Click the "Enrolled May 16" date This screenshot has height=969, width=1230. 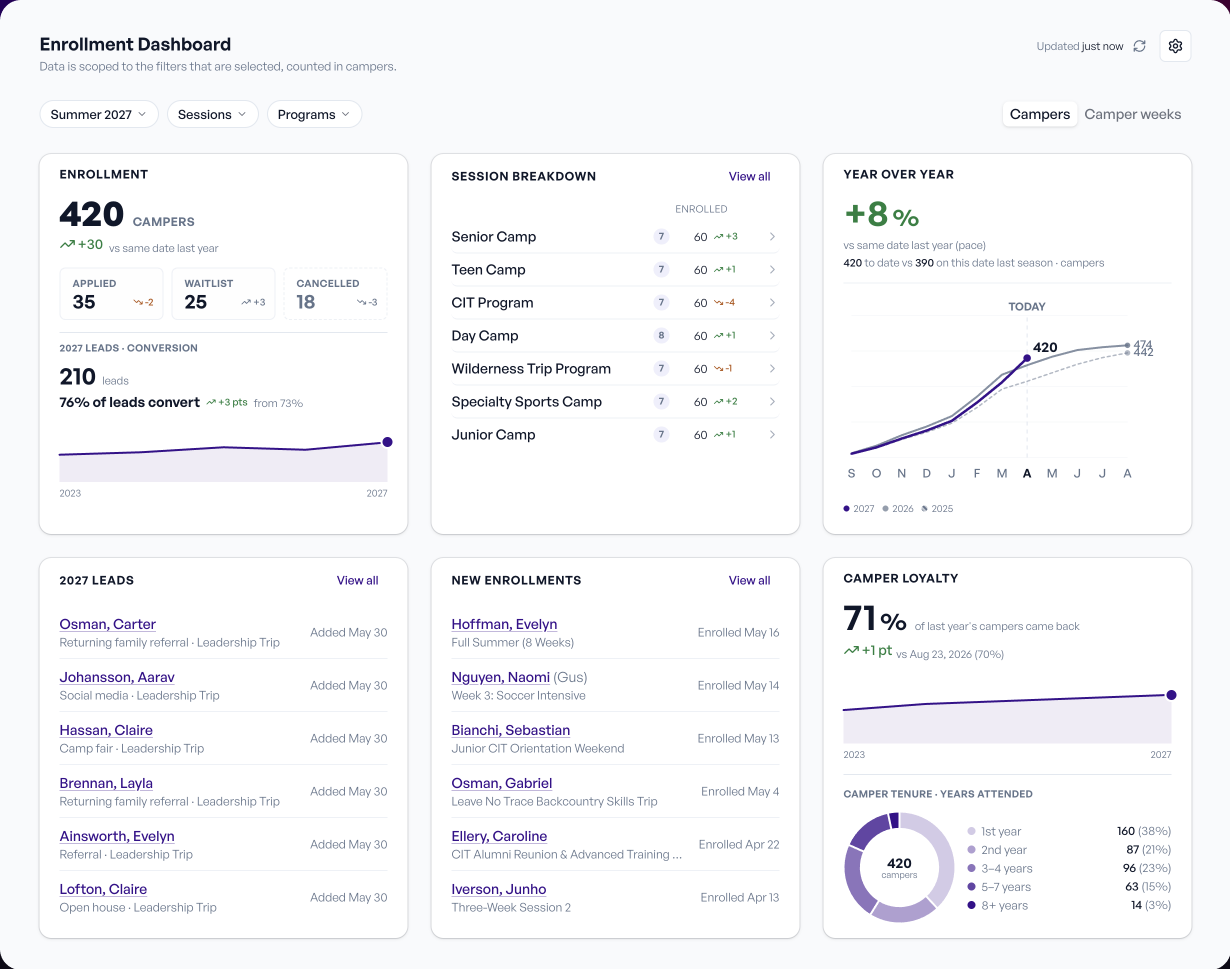tap(738, 632)
